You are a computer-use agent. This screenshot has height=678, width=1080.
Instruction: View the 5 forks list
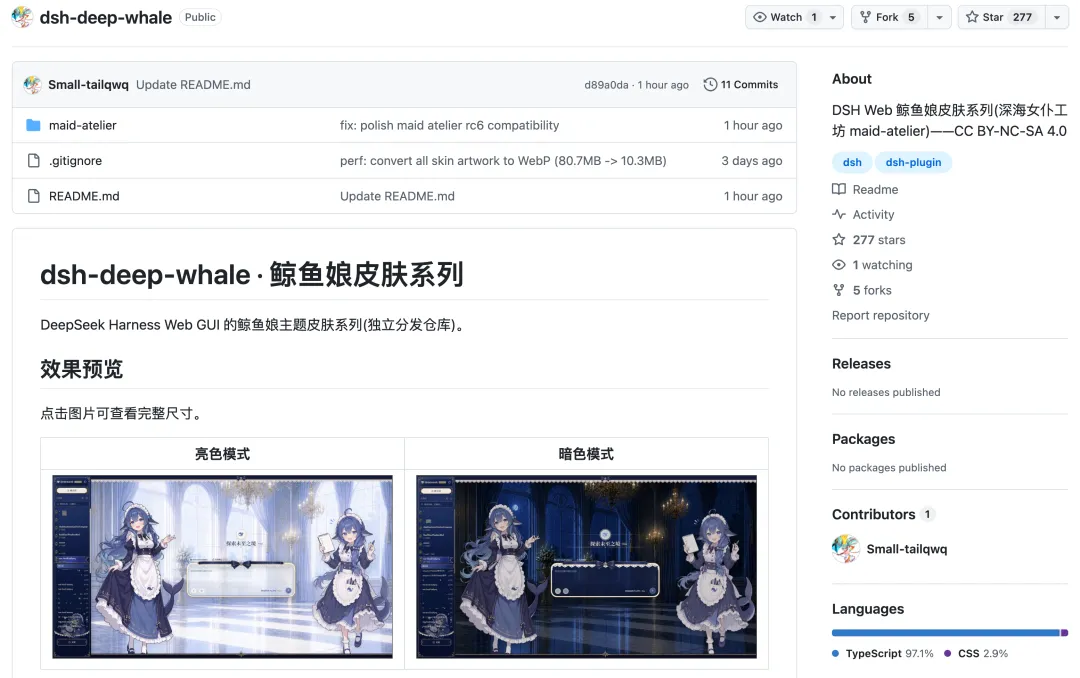(x=872, y=290)
